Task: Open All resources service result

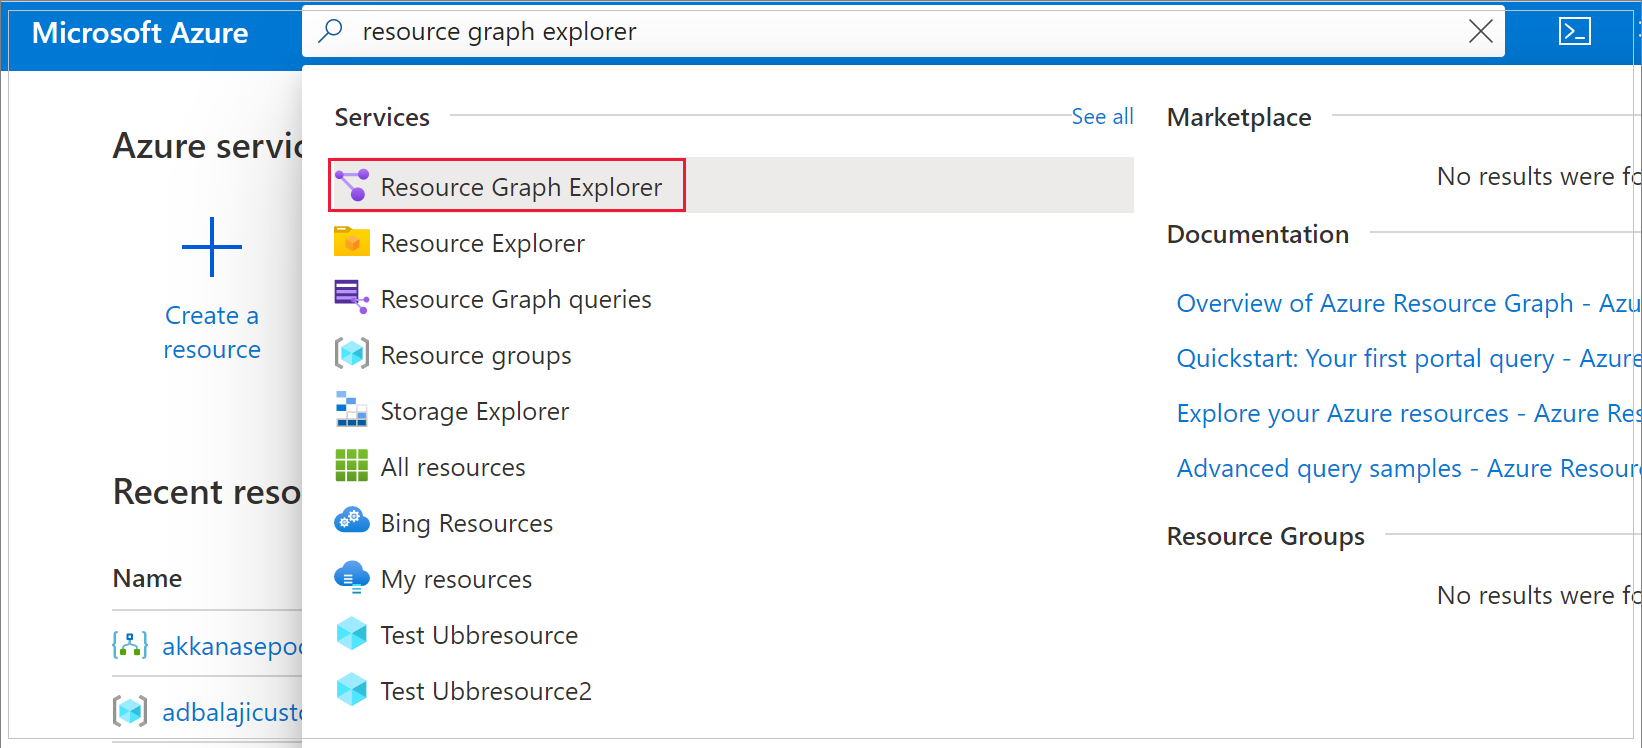Action: (x=453, y=467)
